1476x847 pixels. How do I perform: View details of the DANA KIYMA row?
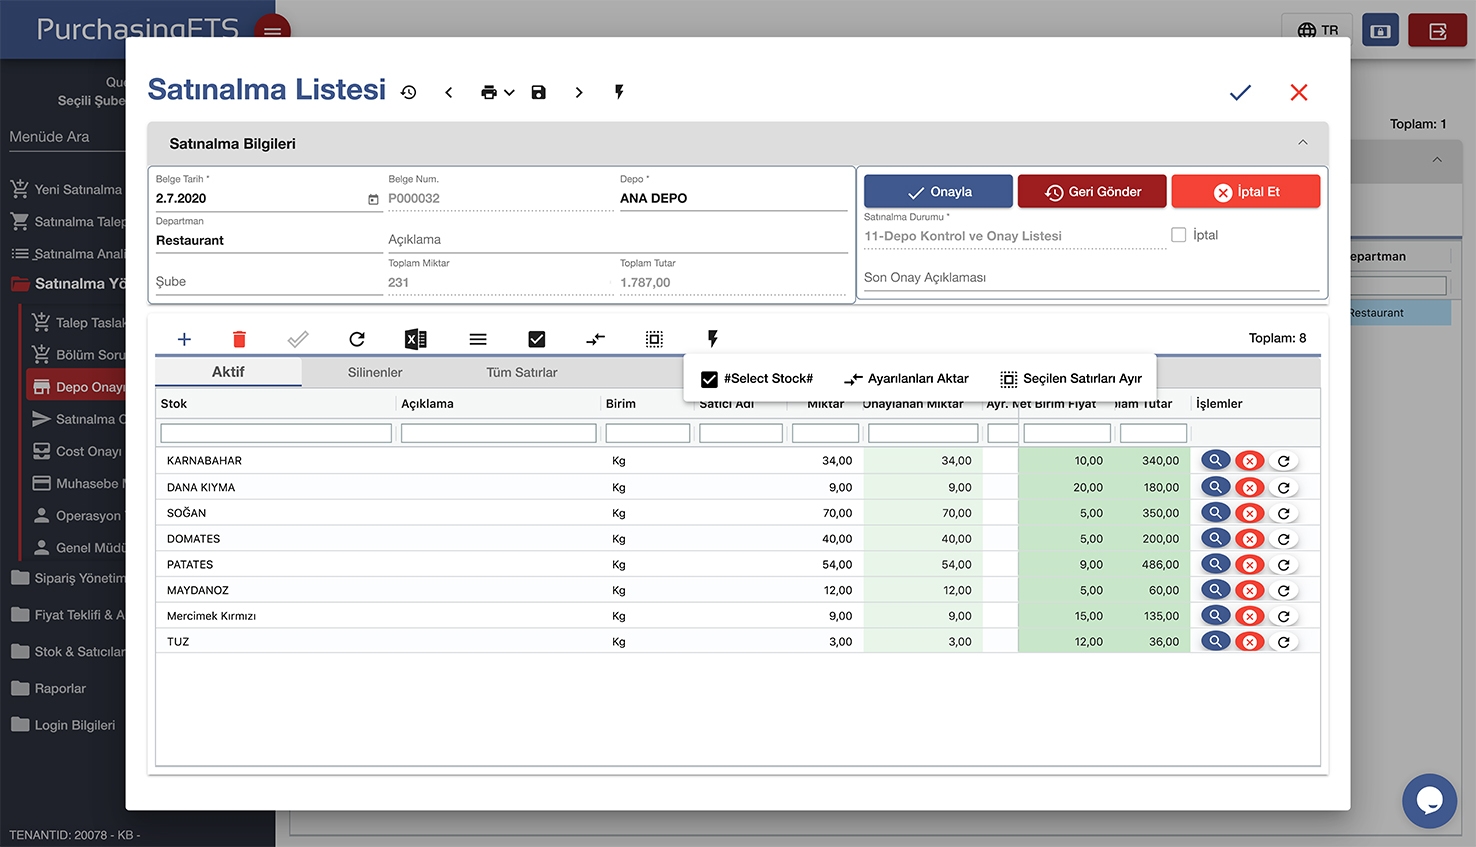coord(1215,487)
